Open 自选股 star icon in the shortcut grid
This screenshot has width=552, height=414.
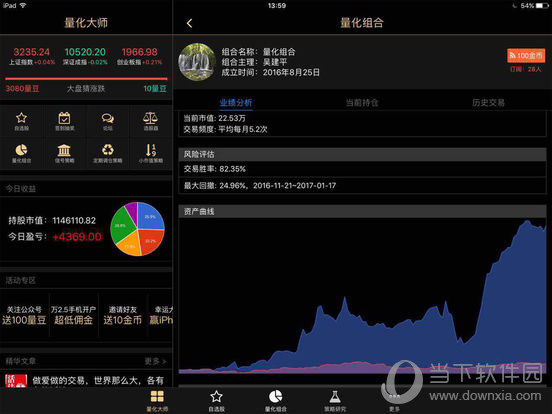click(x=21, y=121)
